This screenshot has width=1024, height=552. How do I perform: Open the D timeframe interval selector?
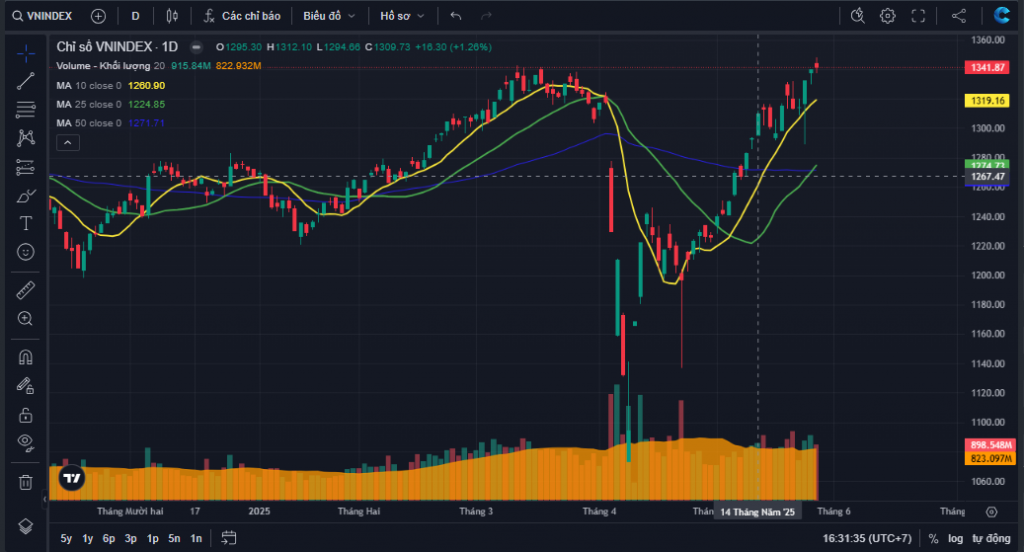[135, 16]
